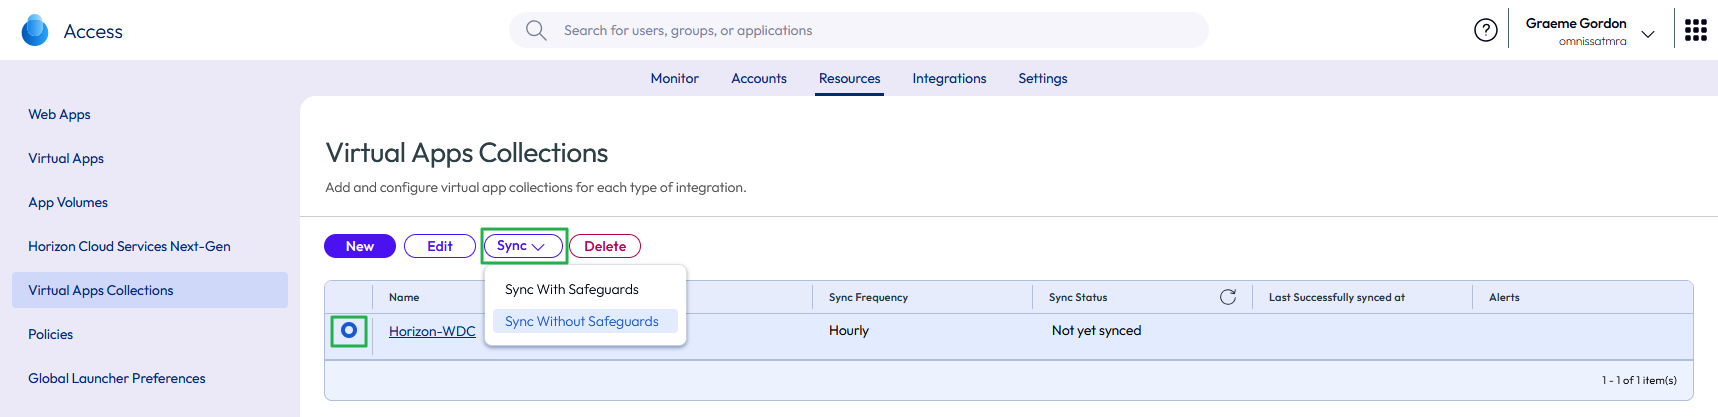Refresh sync status with circular arrow icon
The image size is (1718, 417).
pyautogui.click(x=1228, y=297)
